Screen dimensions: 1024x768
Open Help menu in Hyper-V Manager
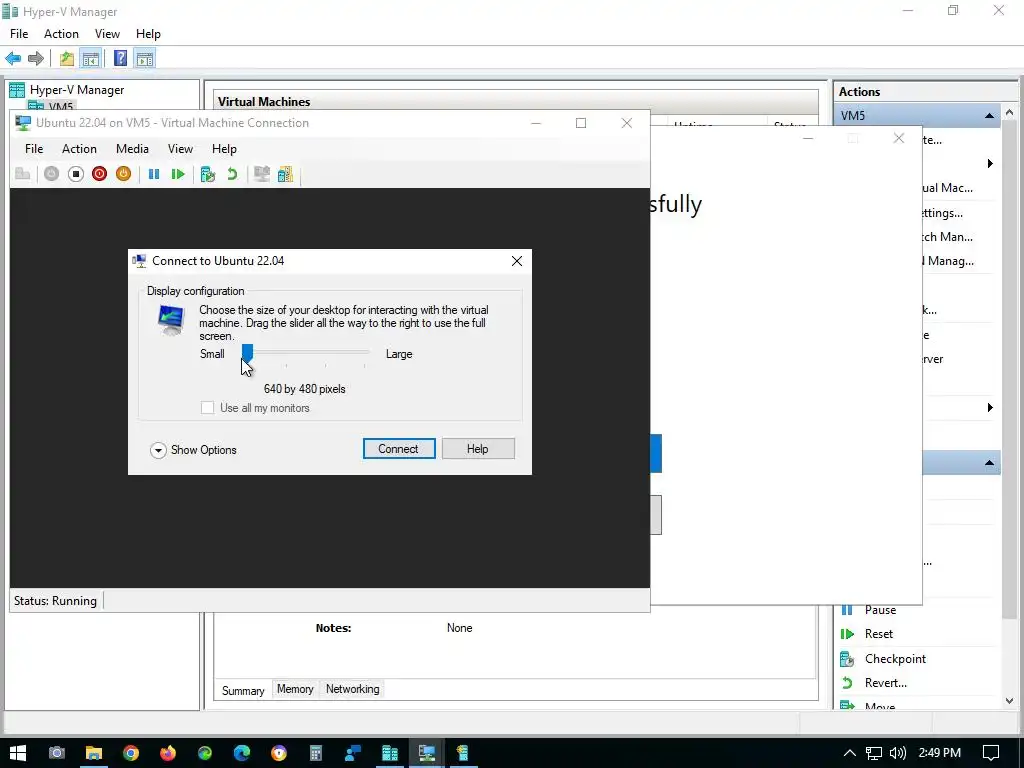point(148,34)
